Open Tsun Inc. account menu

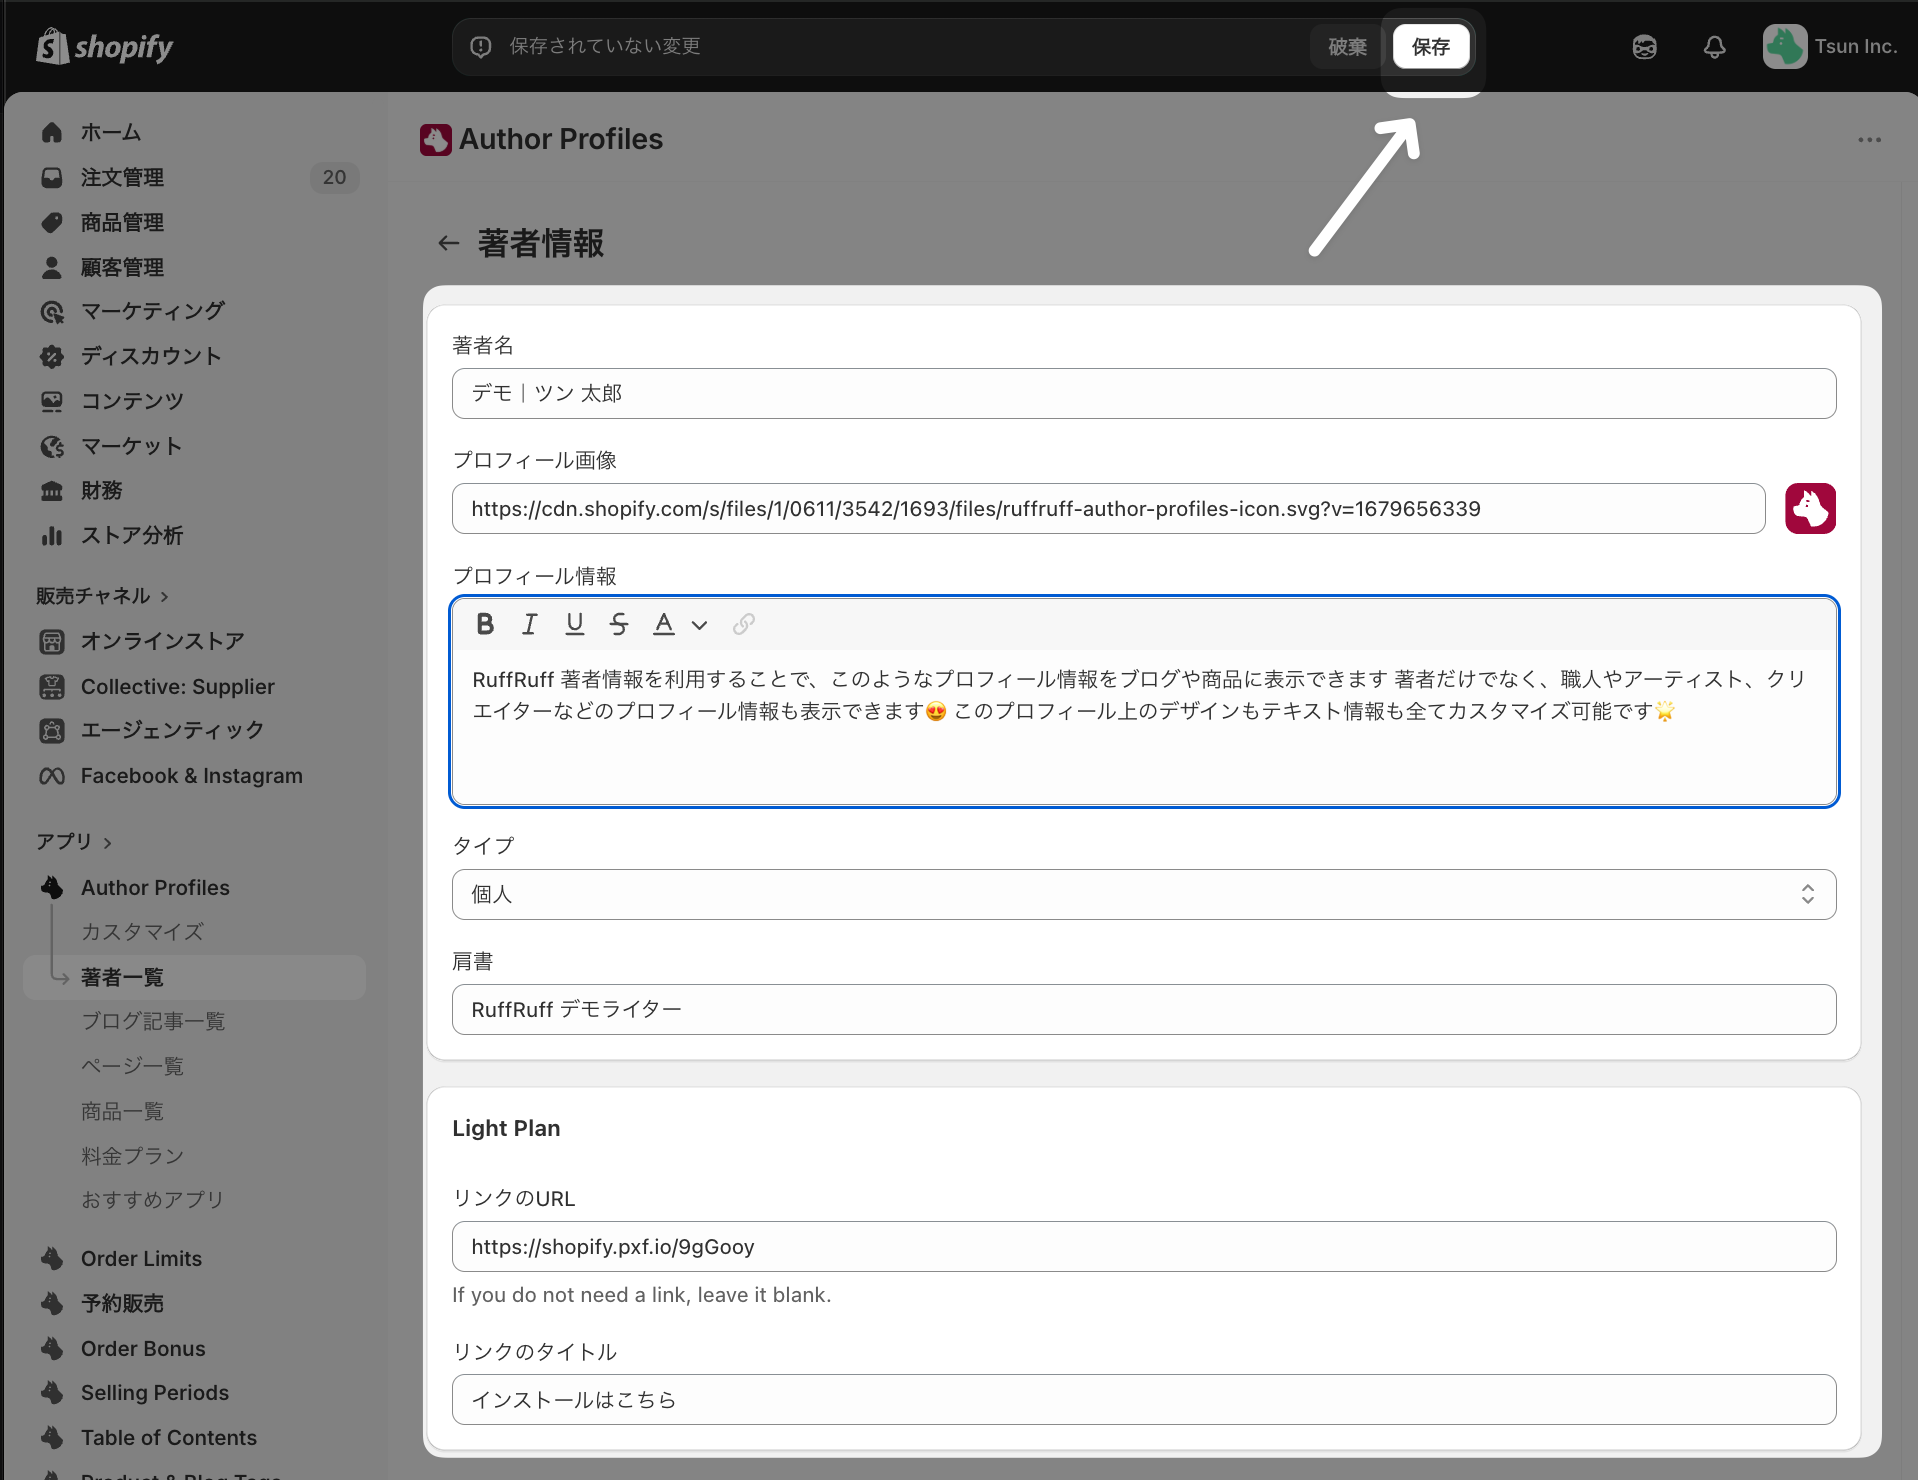[x=1830, y=47]
